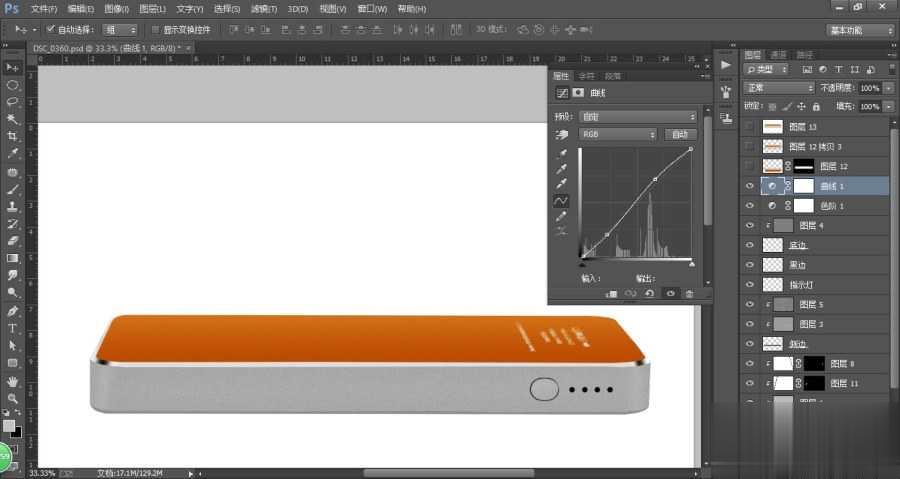Click the lock position icon in Layers
900x479 pixels.
point(801,106)
